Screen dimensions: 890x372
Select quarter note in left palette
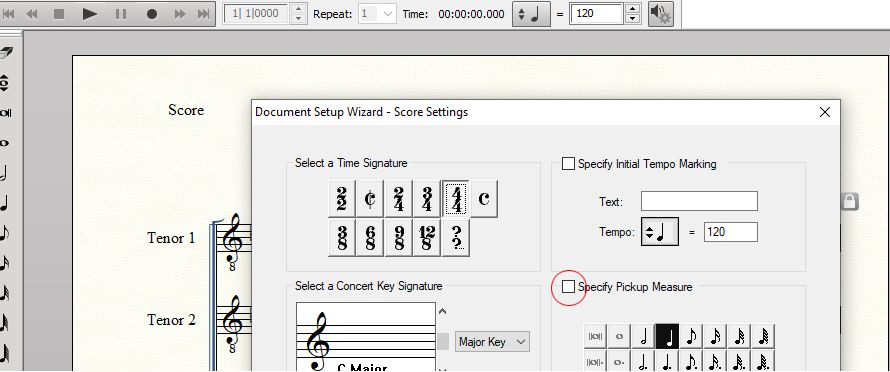tap(5, 202)
